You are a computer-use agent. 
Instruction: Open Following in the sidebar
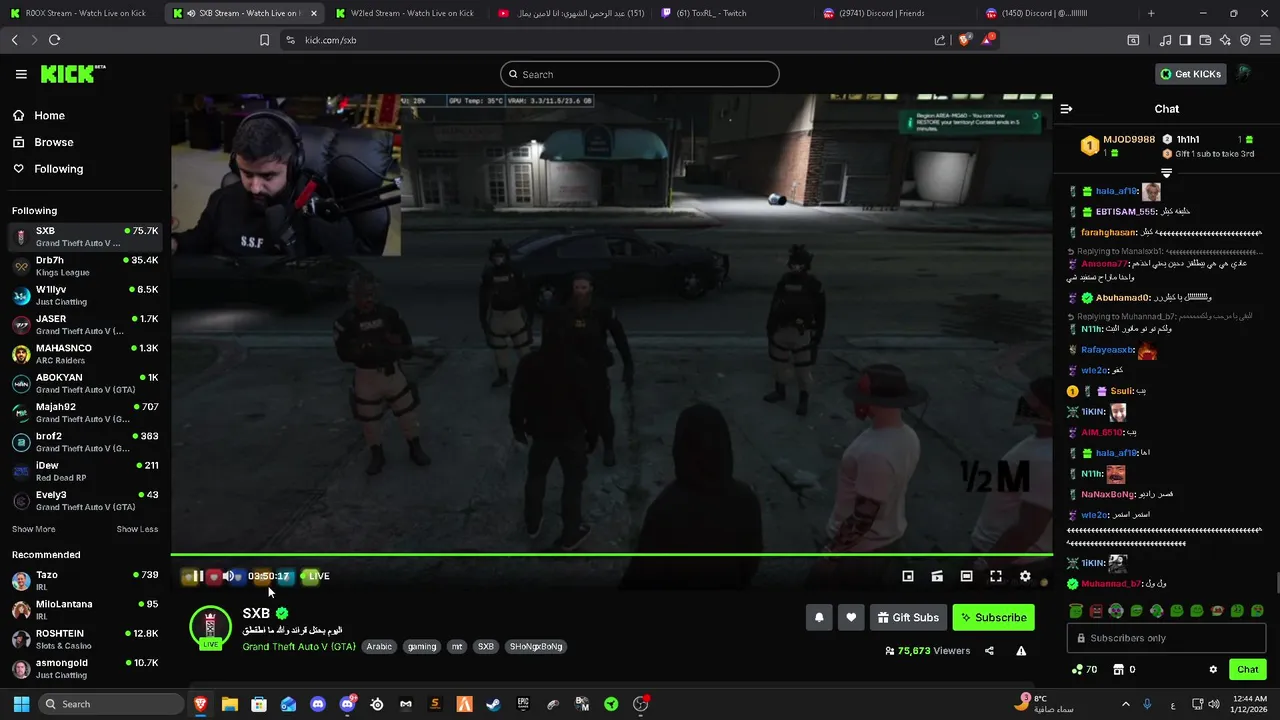(x=58, y=169)
